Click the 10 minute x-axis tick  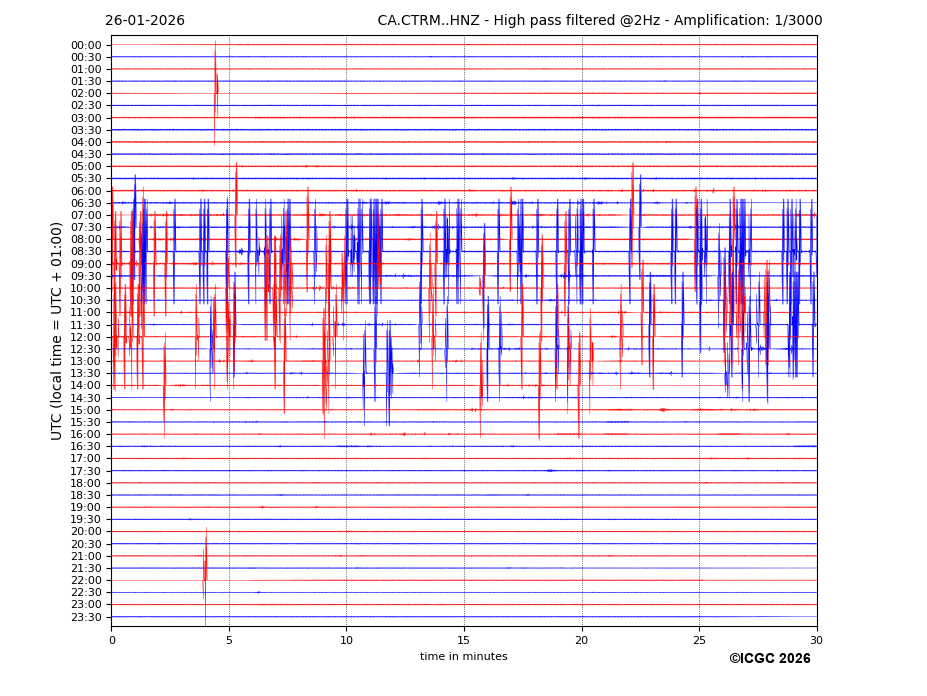click(x=346, y=640)
